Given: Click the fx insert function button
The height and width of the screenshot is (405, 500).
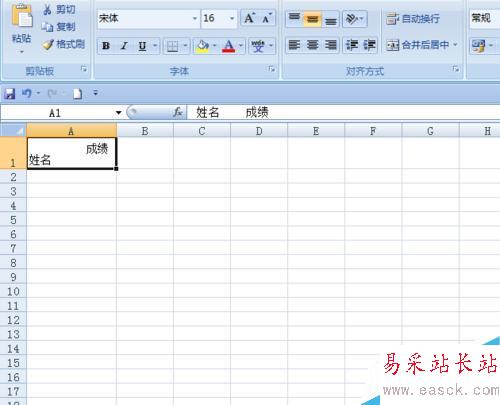Looking at the screenshot, I should [x=178, y=112].
